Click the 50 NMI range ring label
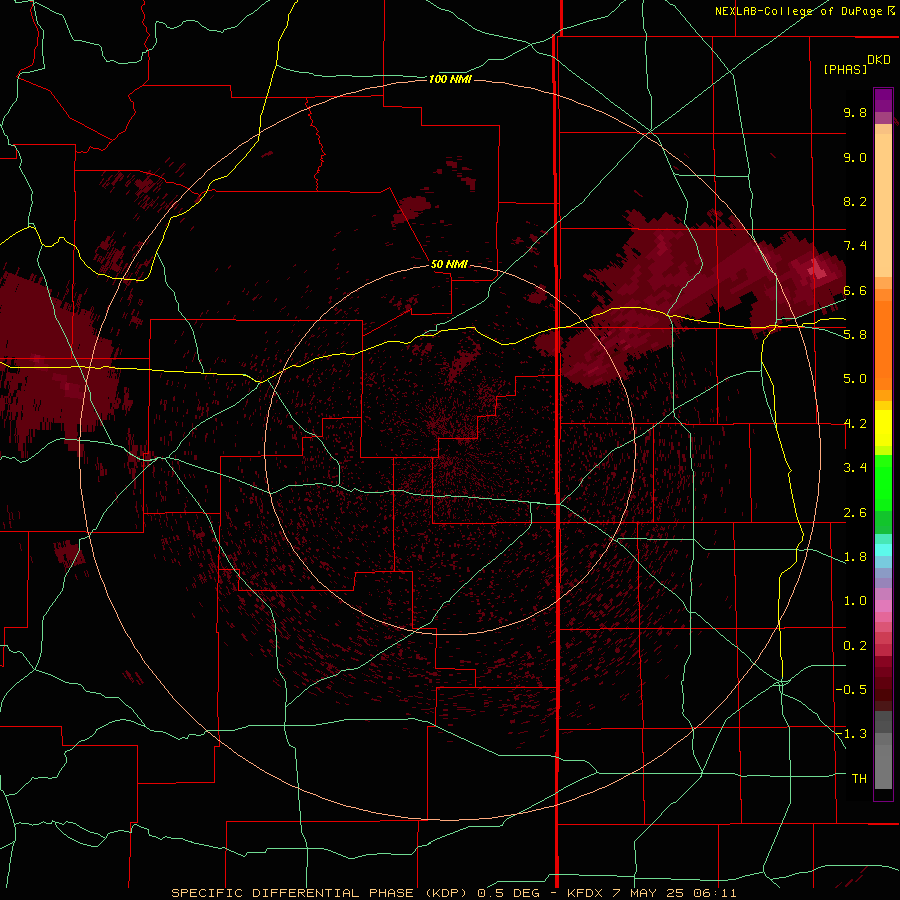Image resolution: width=900 pixels, height=900 pixels. 449,264
